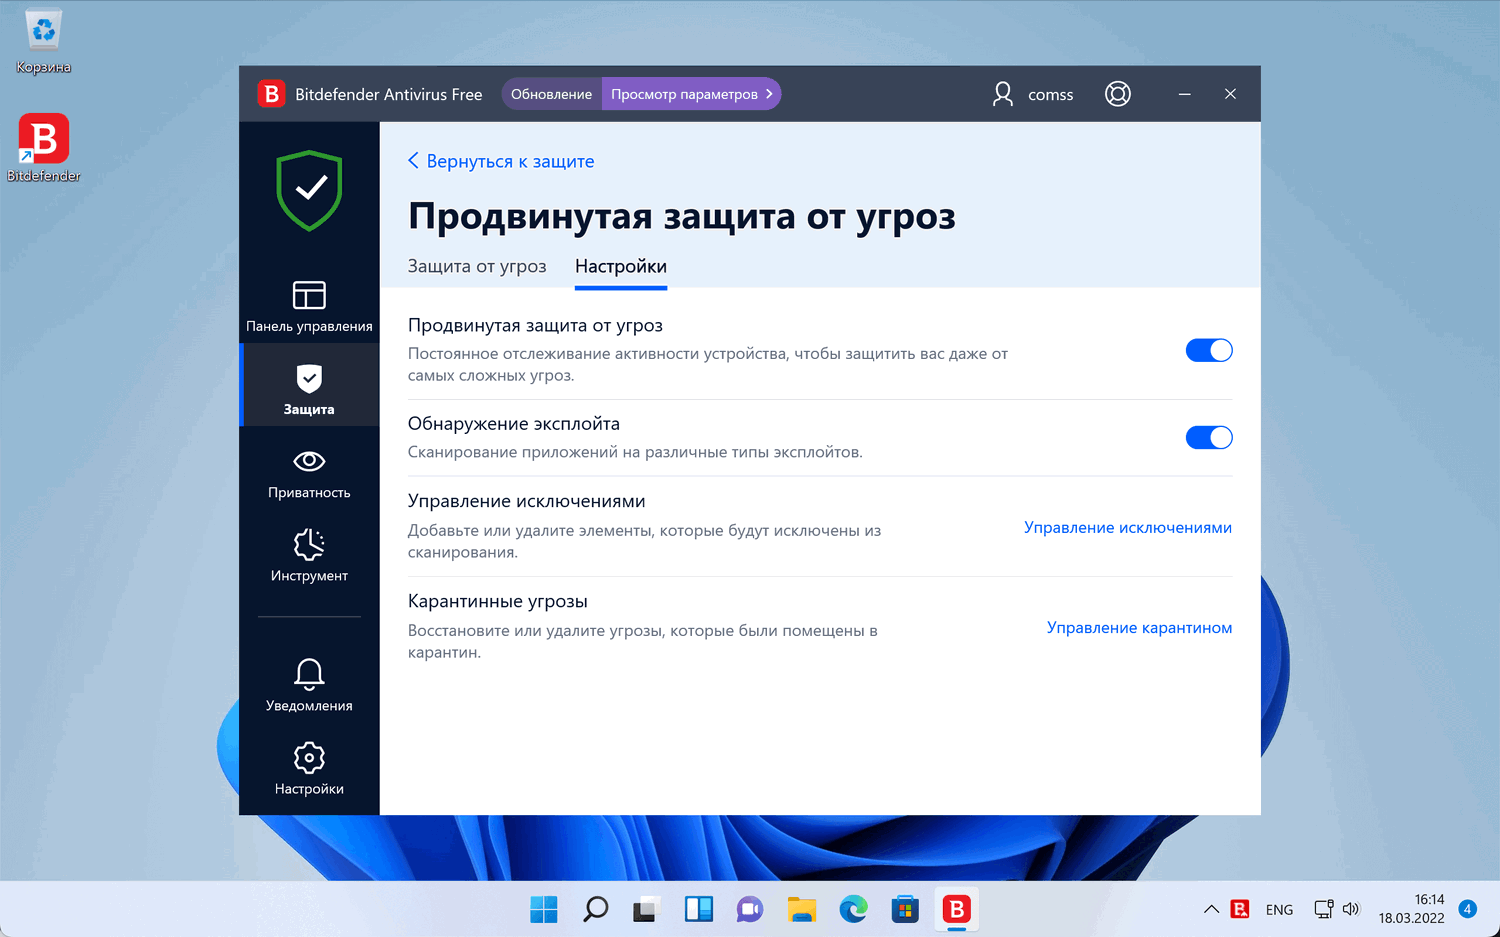Image resolution: width=1500 pixels, height=937 pixels.
Task: Open Управление карантином link
Action: tap(1139, 627)
